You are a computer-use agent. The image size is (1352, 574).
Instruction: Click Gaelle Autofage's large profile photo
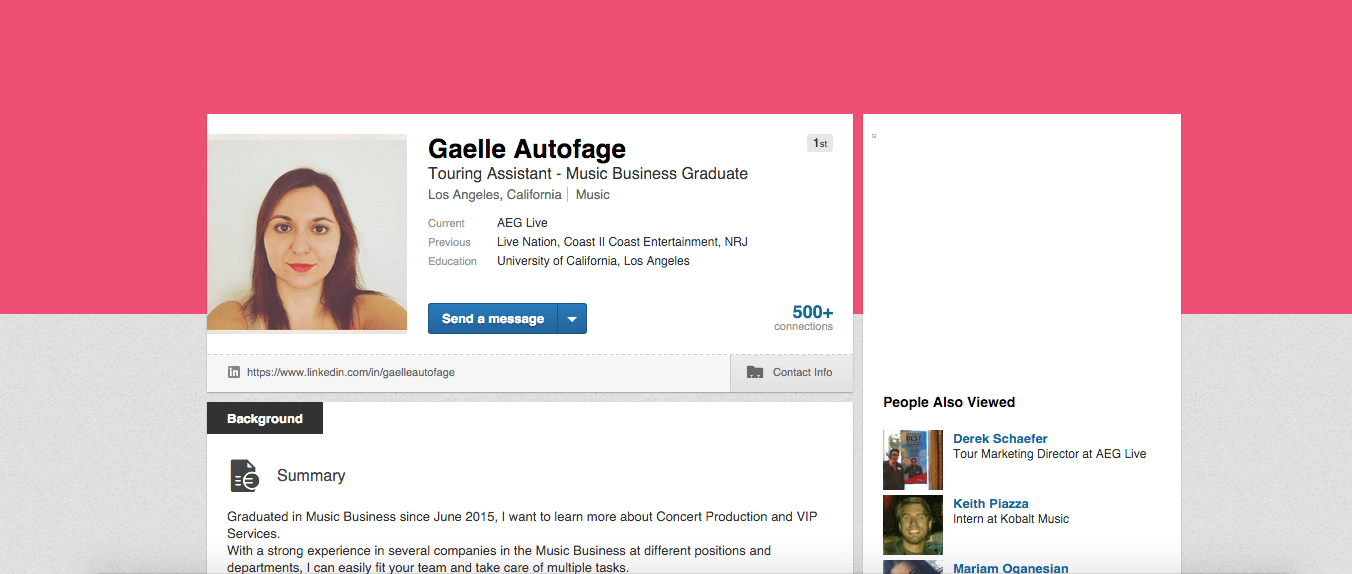coord(307,232)
